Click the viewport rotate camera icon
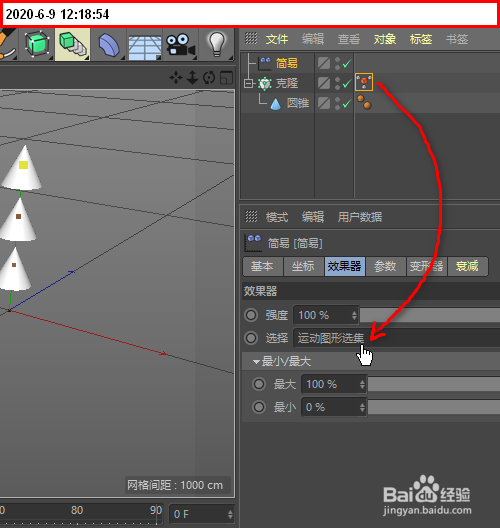500x528 pixels. 209,78
